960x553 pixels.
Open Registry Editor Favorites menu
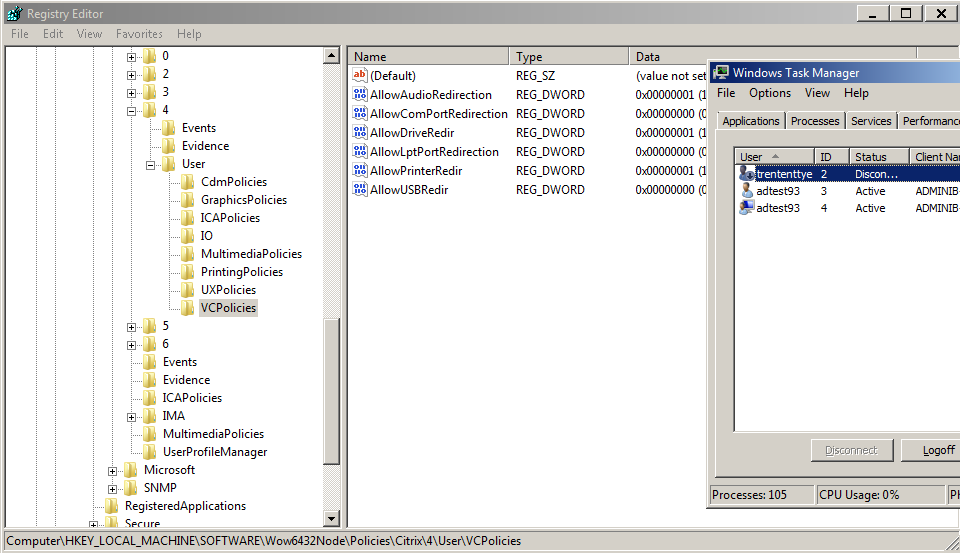(x=139, y=34)
